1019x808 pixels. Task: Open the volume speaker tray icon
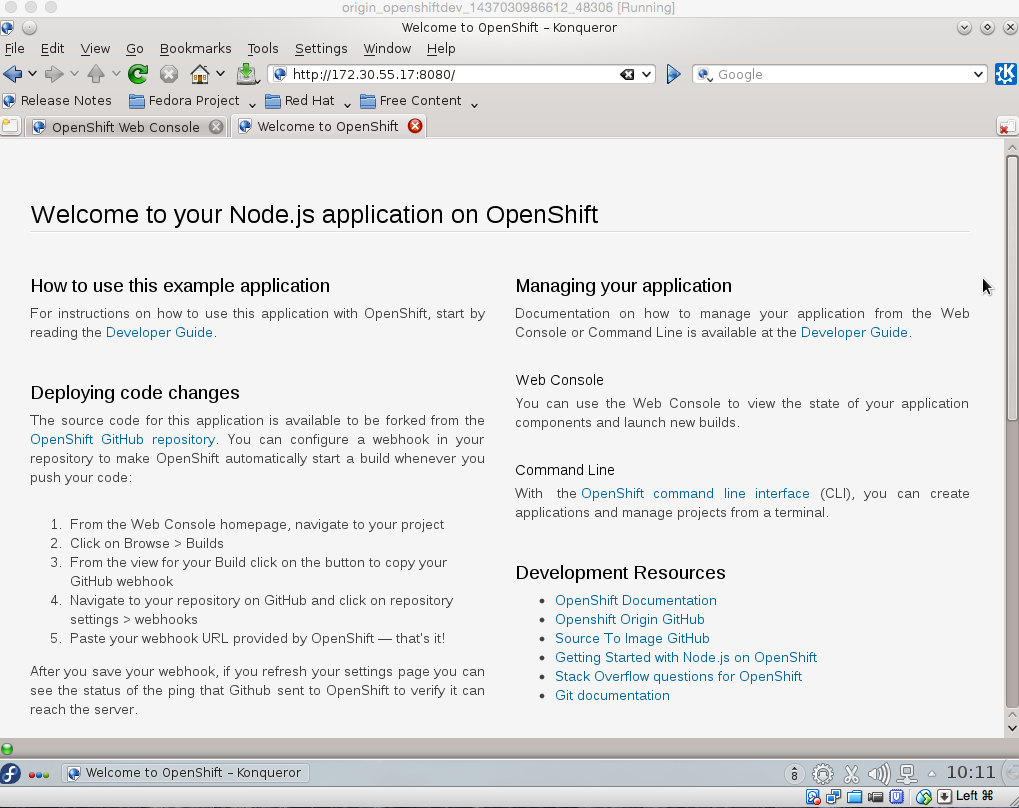[x=879, y=774]
